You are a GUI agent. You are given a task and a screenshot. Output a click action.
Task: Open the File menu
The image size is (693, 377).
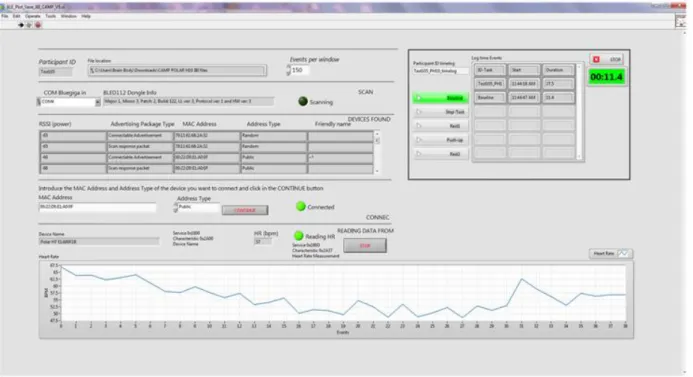[5, 16]
